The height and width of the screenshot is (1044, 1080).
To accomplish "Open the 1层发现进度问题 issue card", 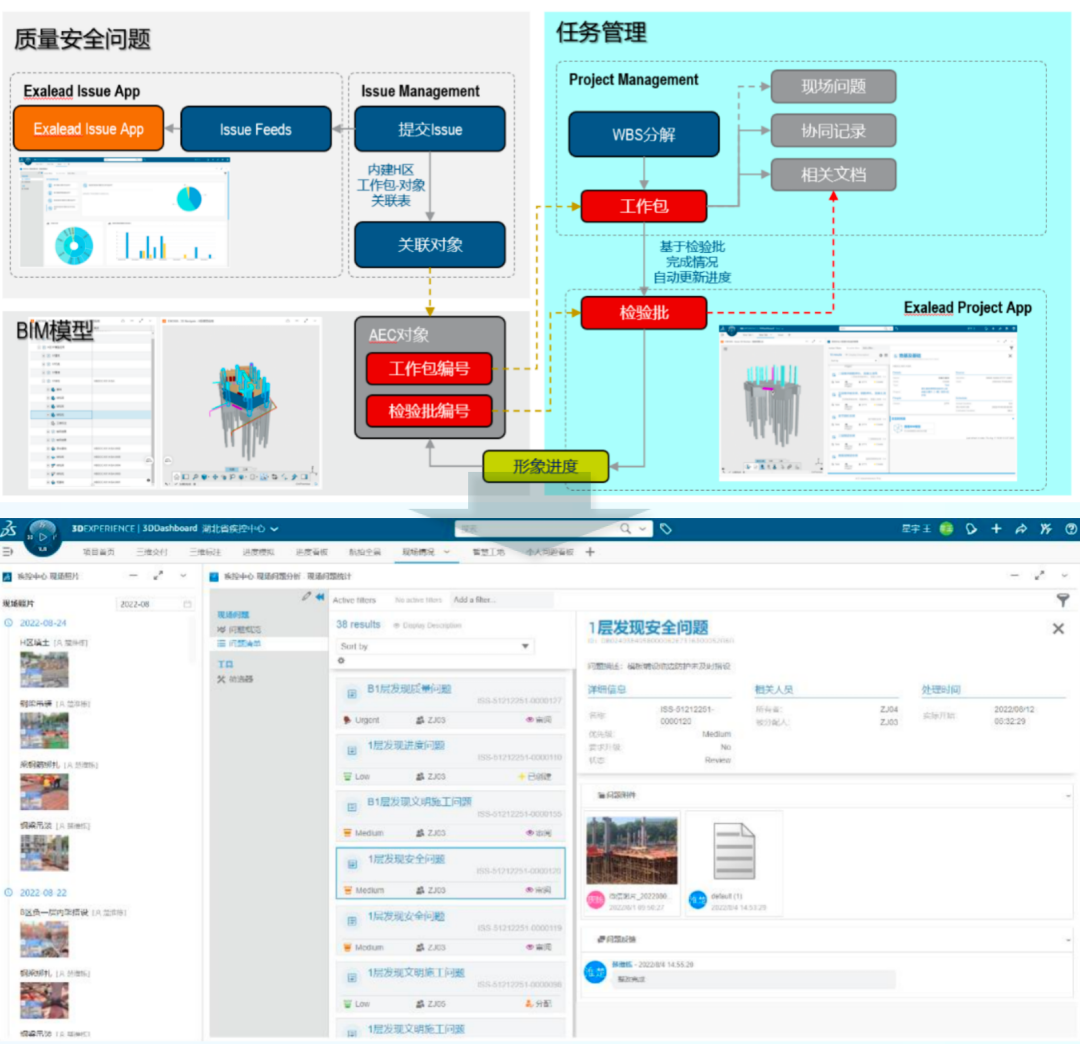I will pyautogui.click(x=450, y=760).
